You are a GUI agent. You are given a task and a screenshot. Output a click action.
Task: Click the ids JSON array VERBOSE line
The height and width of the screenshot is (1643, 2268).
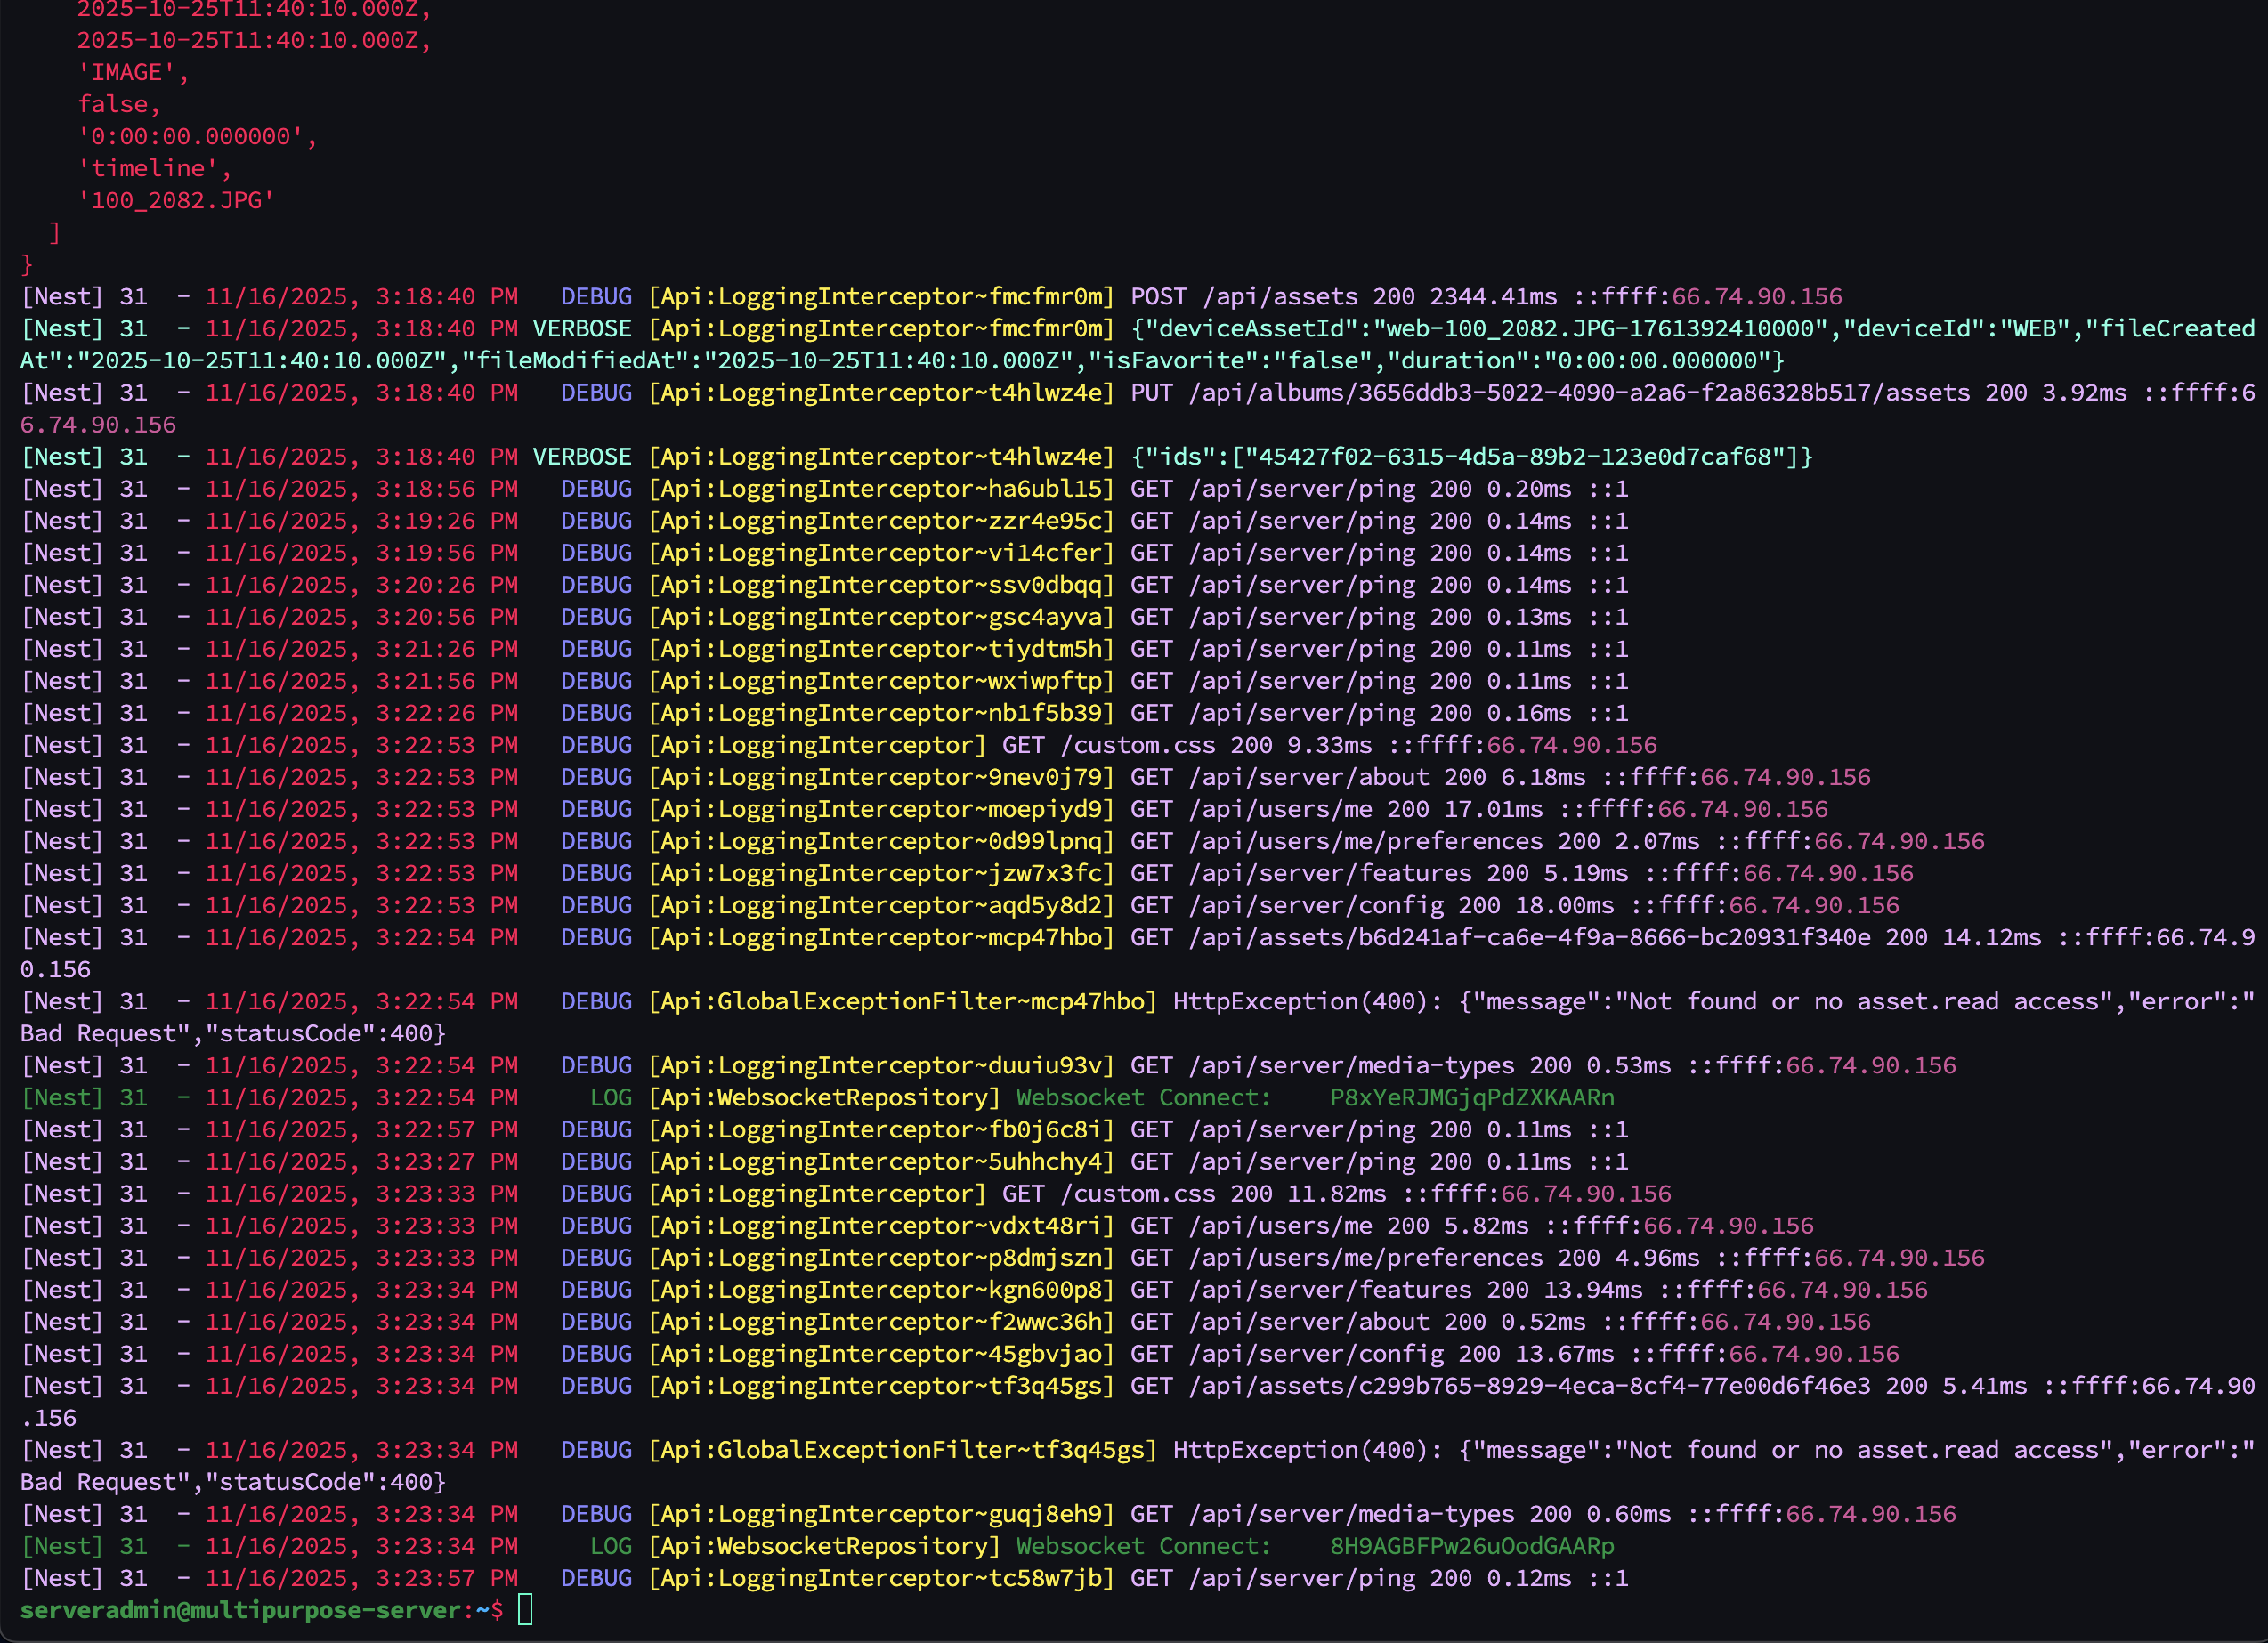point(1470,457)
